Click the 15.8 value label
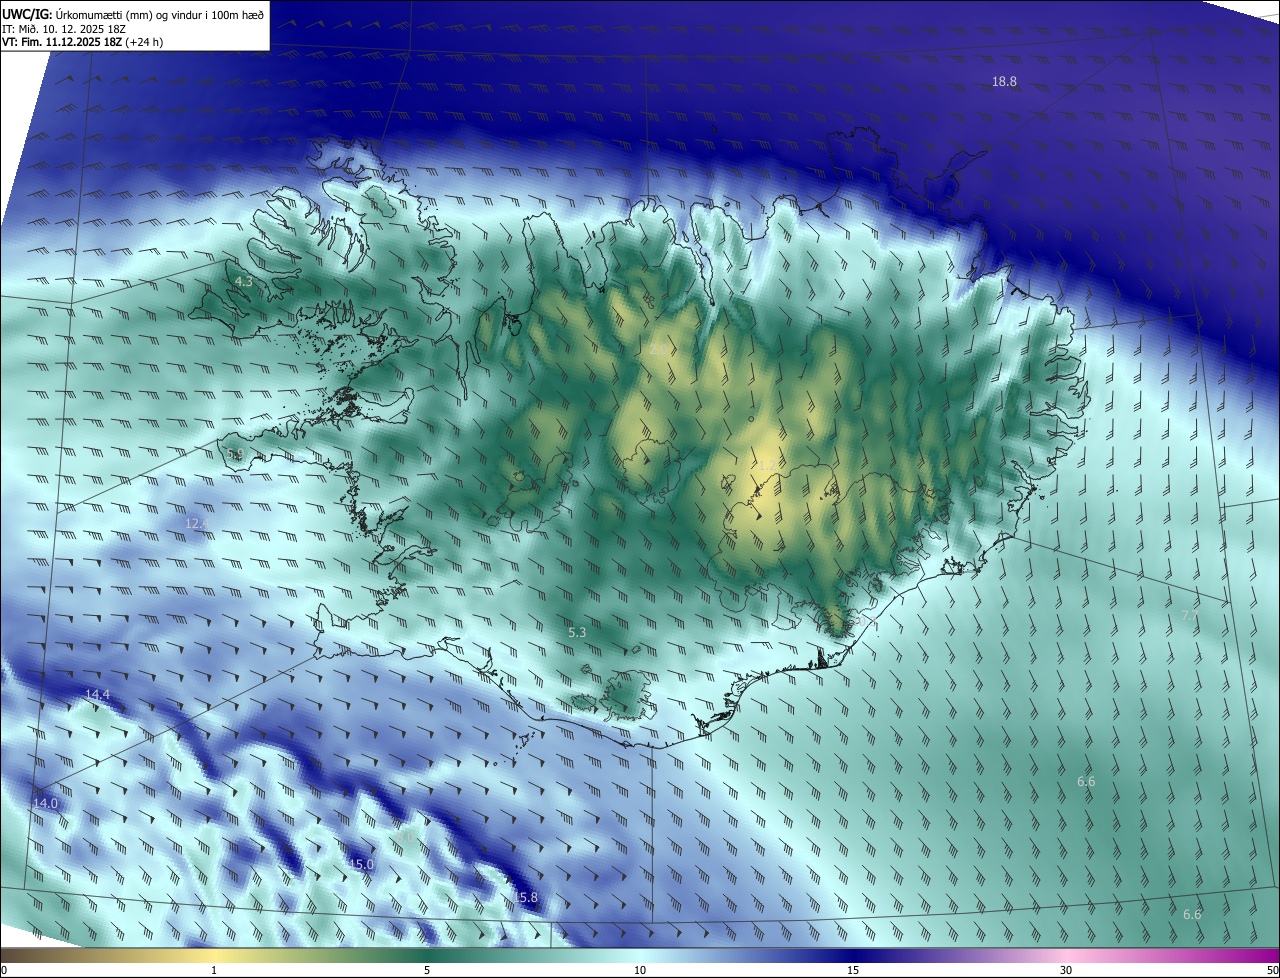 point(526,898)
